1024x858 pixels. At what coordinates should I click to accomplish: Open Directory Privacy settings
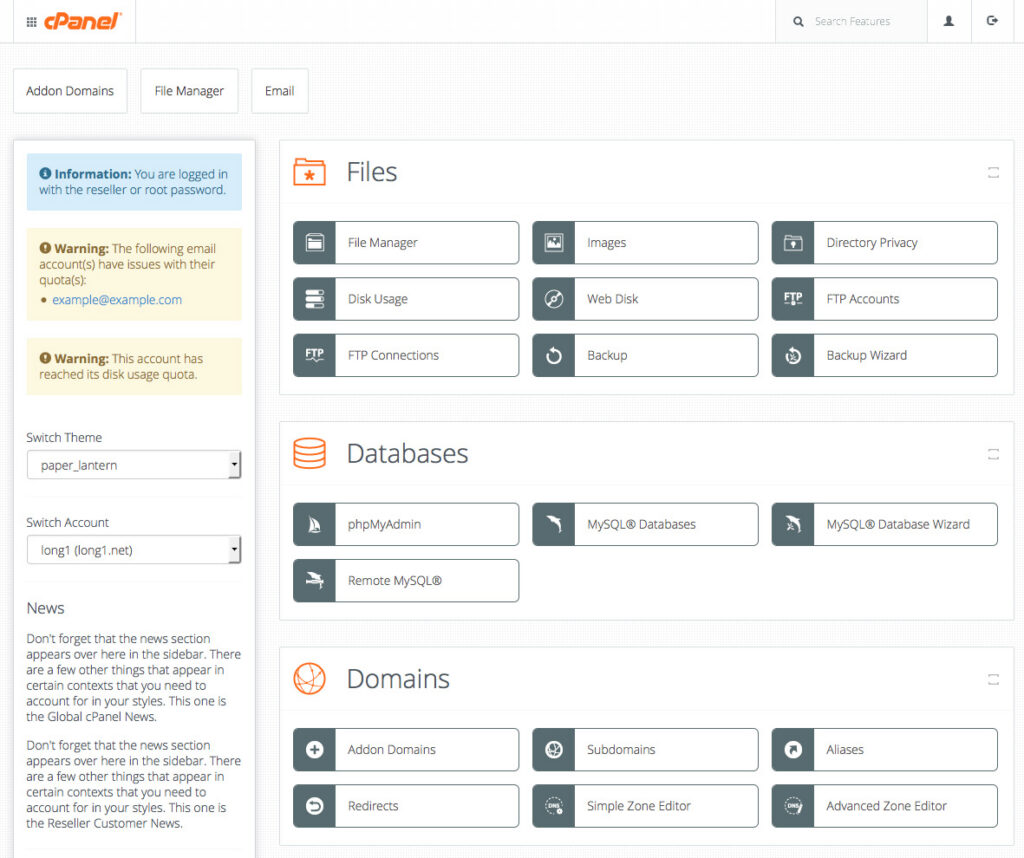(x=884, y=242)
